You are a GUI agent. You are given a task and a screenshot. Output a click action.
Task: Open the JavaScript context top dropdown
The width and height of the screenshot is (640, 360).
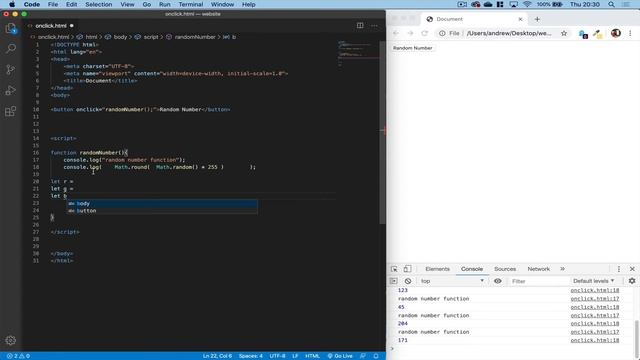(x=452, y=281)
